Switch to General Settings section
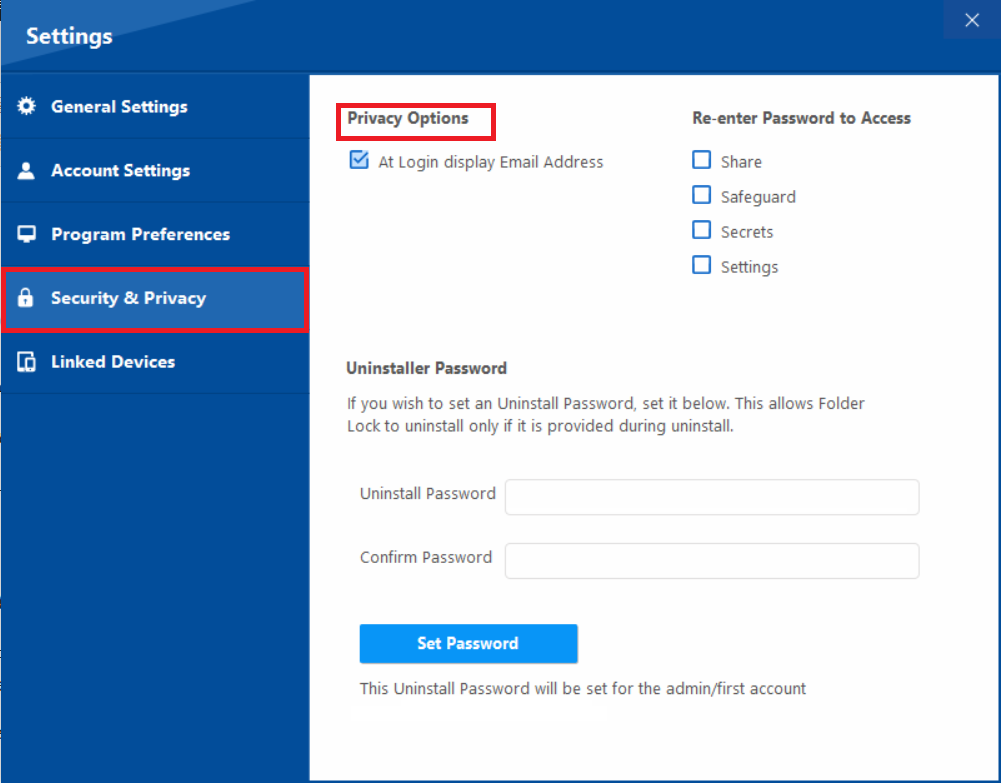Screen dimensions: 1001x783 118,106
